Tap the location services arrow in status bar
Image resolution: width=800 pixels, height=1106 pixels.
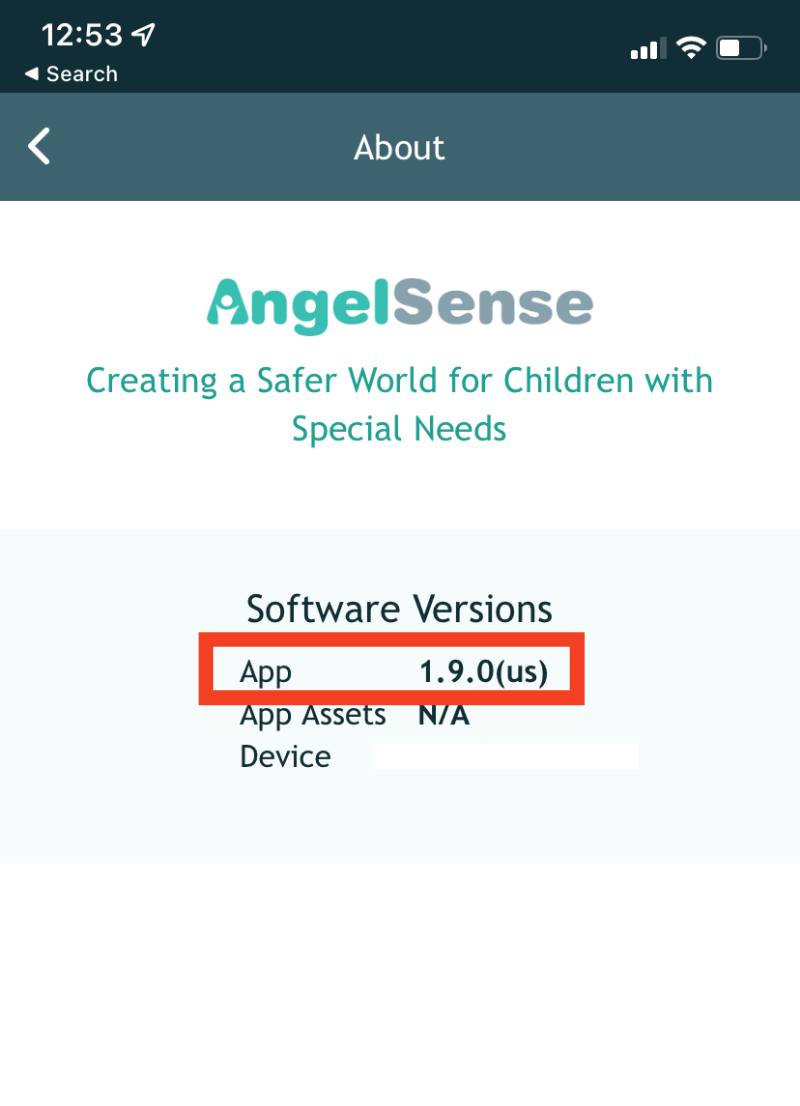(x=143, y=34)
